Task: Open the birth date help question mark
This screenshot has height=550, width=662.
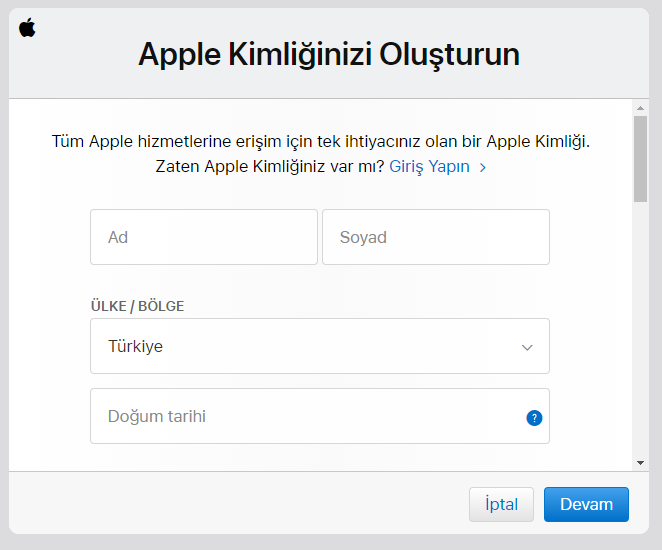Action: tap(534, 418)
